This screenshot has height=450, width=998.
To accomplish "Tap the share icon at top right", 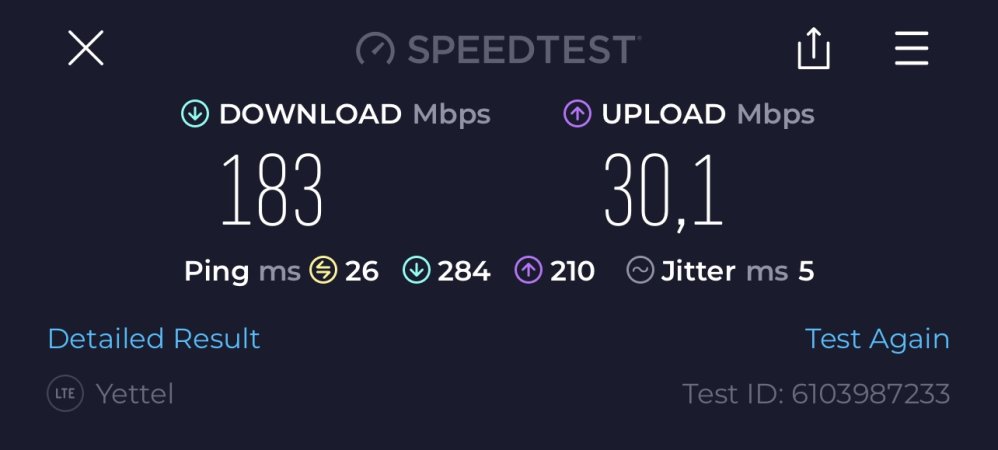I will coord(813,47).
